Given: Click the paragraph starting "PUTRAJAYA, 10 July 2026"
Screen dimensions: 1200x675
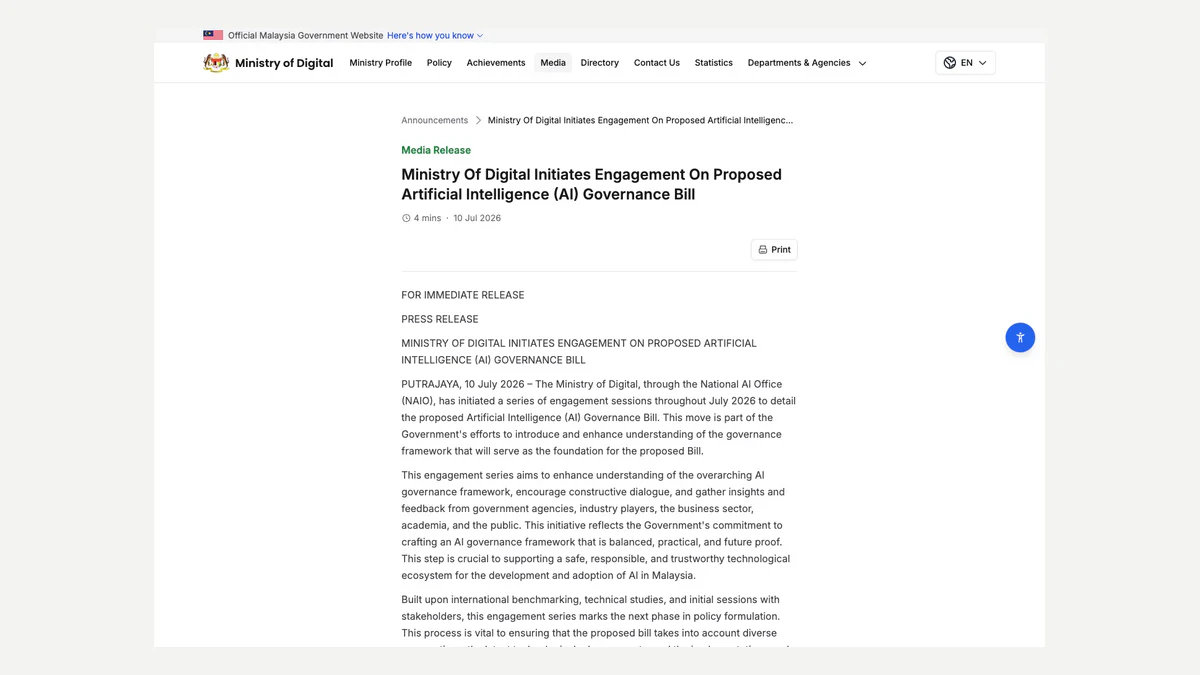Looking at the screenshot, I should [599, 418].
